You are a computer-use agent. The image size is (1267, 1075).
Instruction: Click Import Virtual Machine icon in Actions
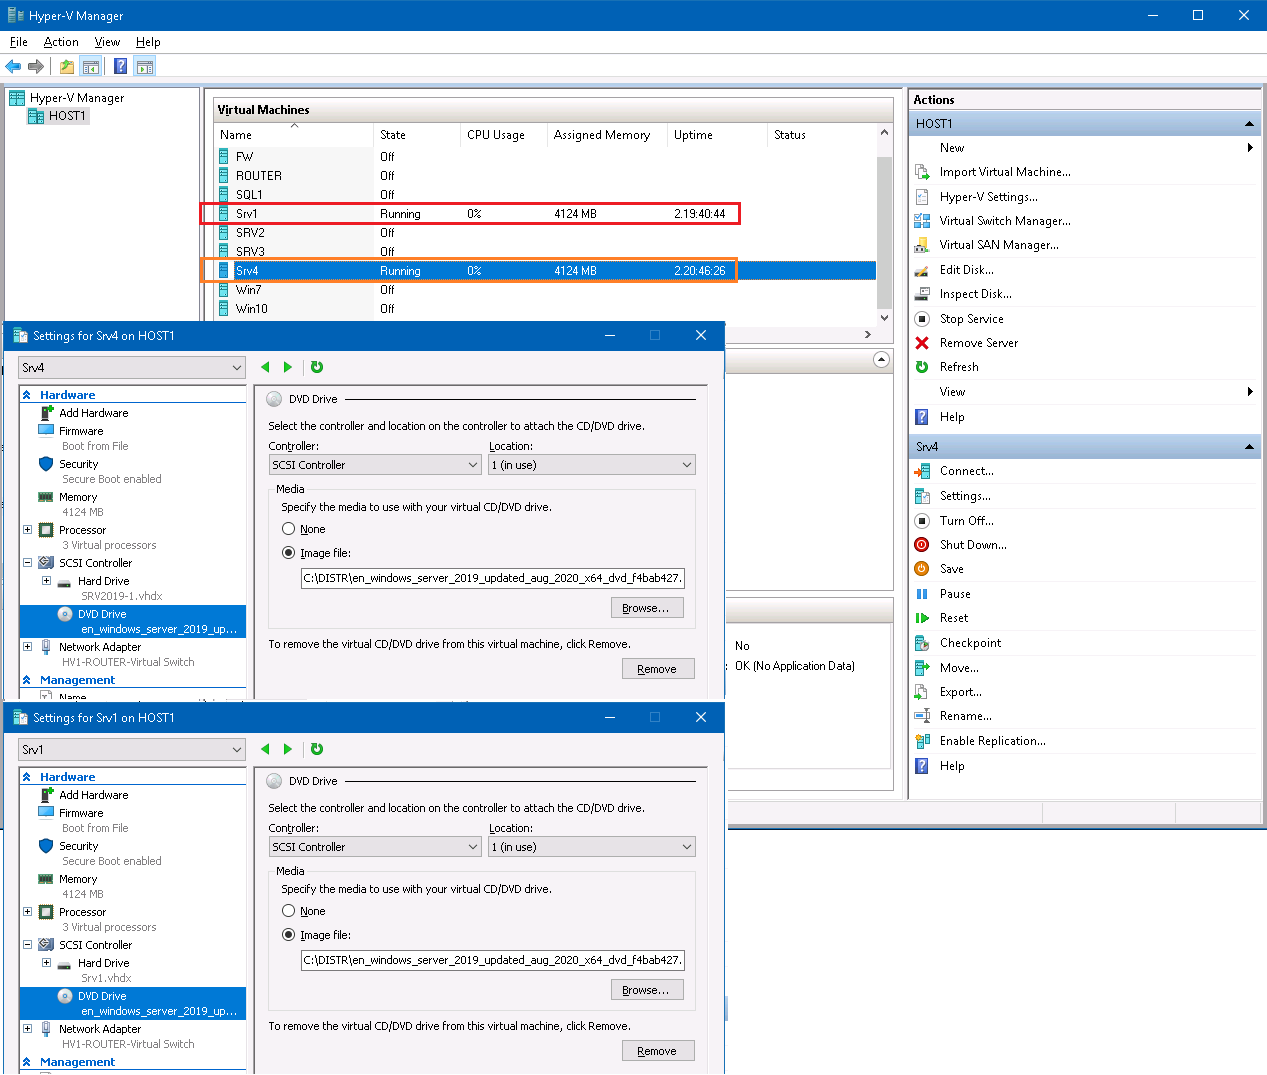[922, 172]
